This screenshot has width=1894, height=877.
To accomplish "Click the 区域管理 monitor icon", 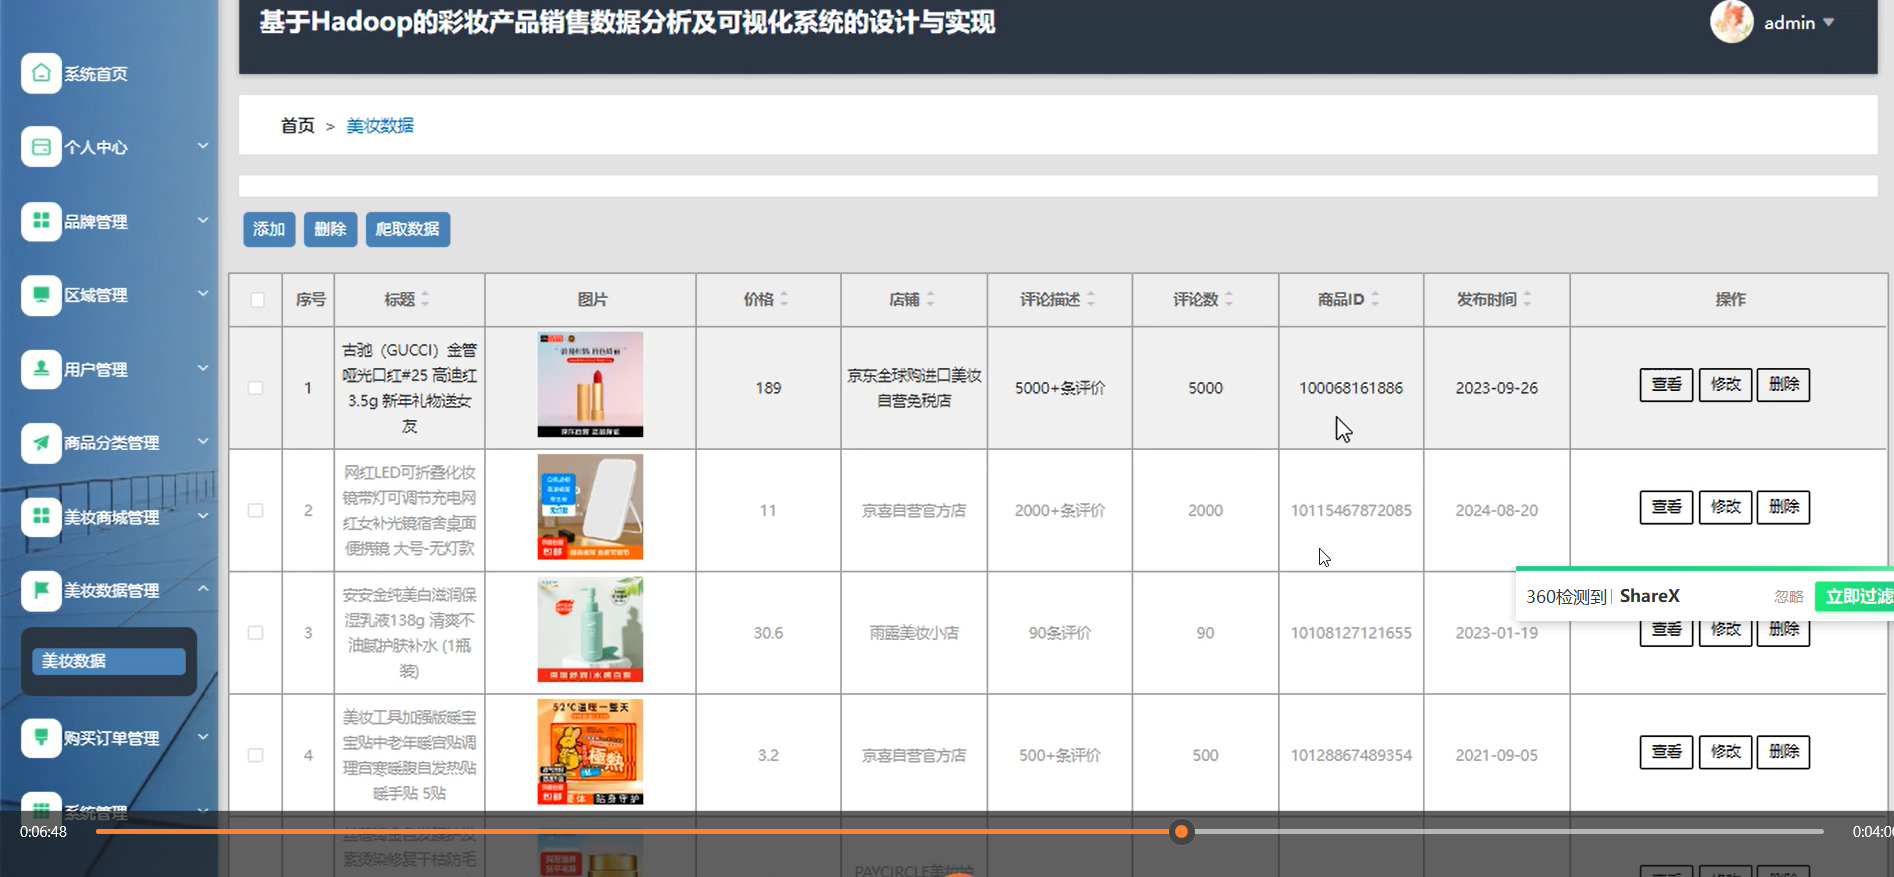I will coord(41,295).
